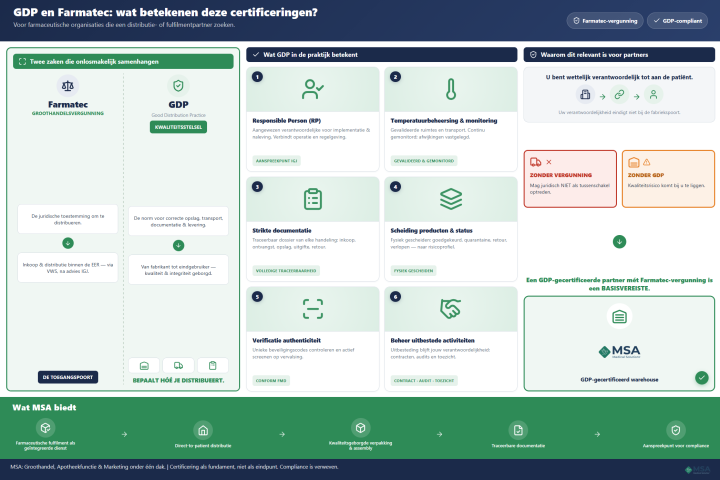720x480 pixels.
Task: Click the Twee zaken die onlosmakelijk samenhangen header
Action: click(123, 62)
